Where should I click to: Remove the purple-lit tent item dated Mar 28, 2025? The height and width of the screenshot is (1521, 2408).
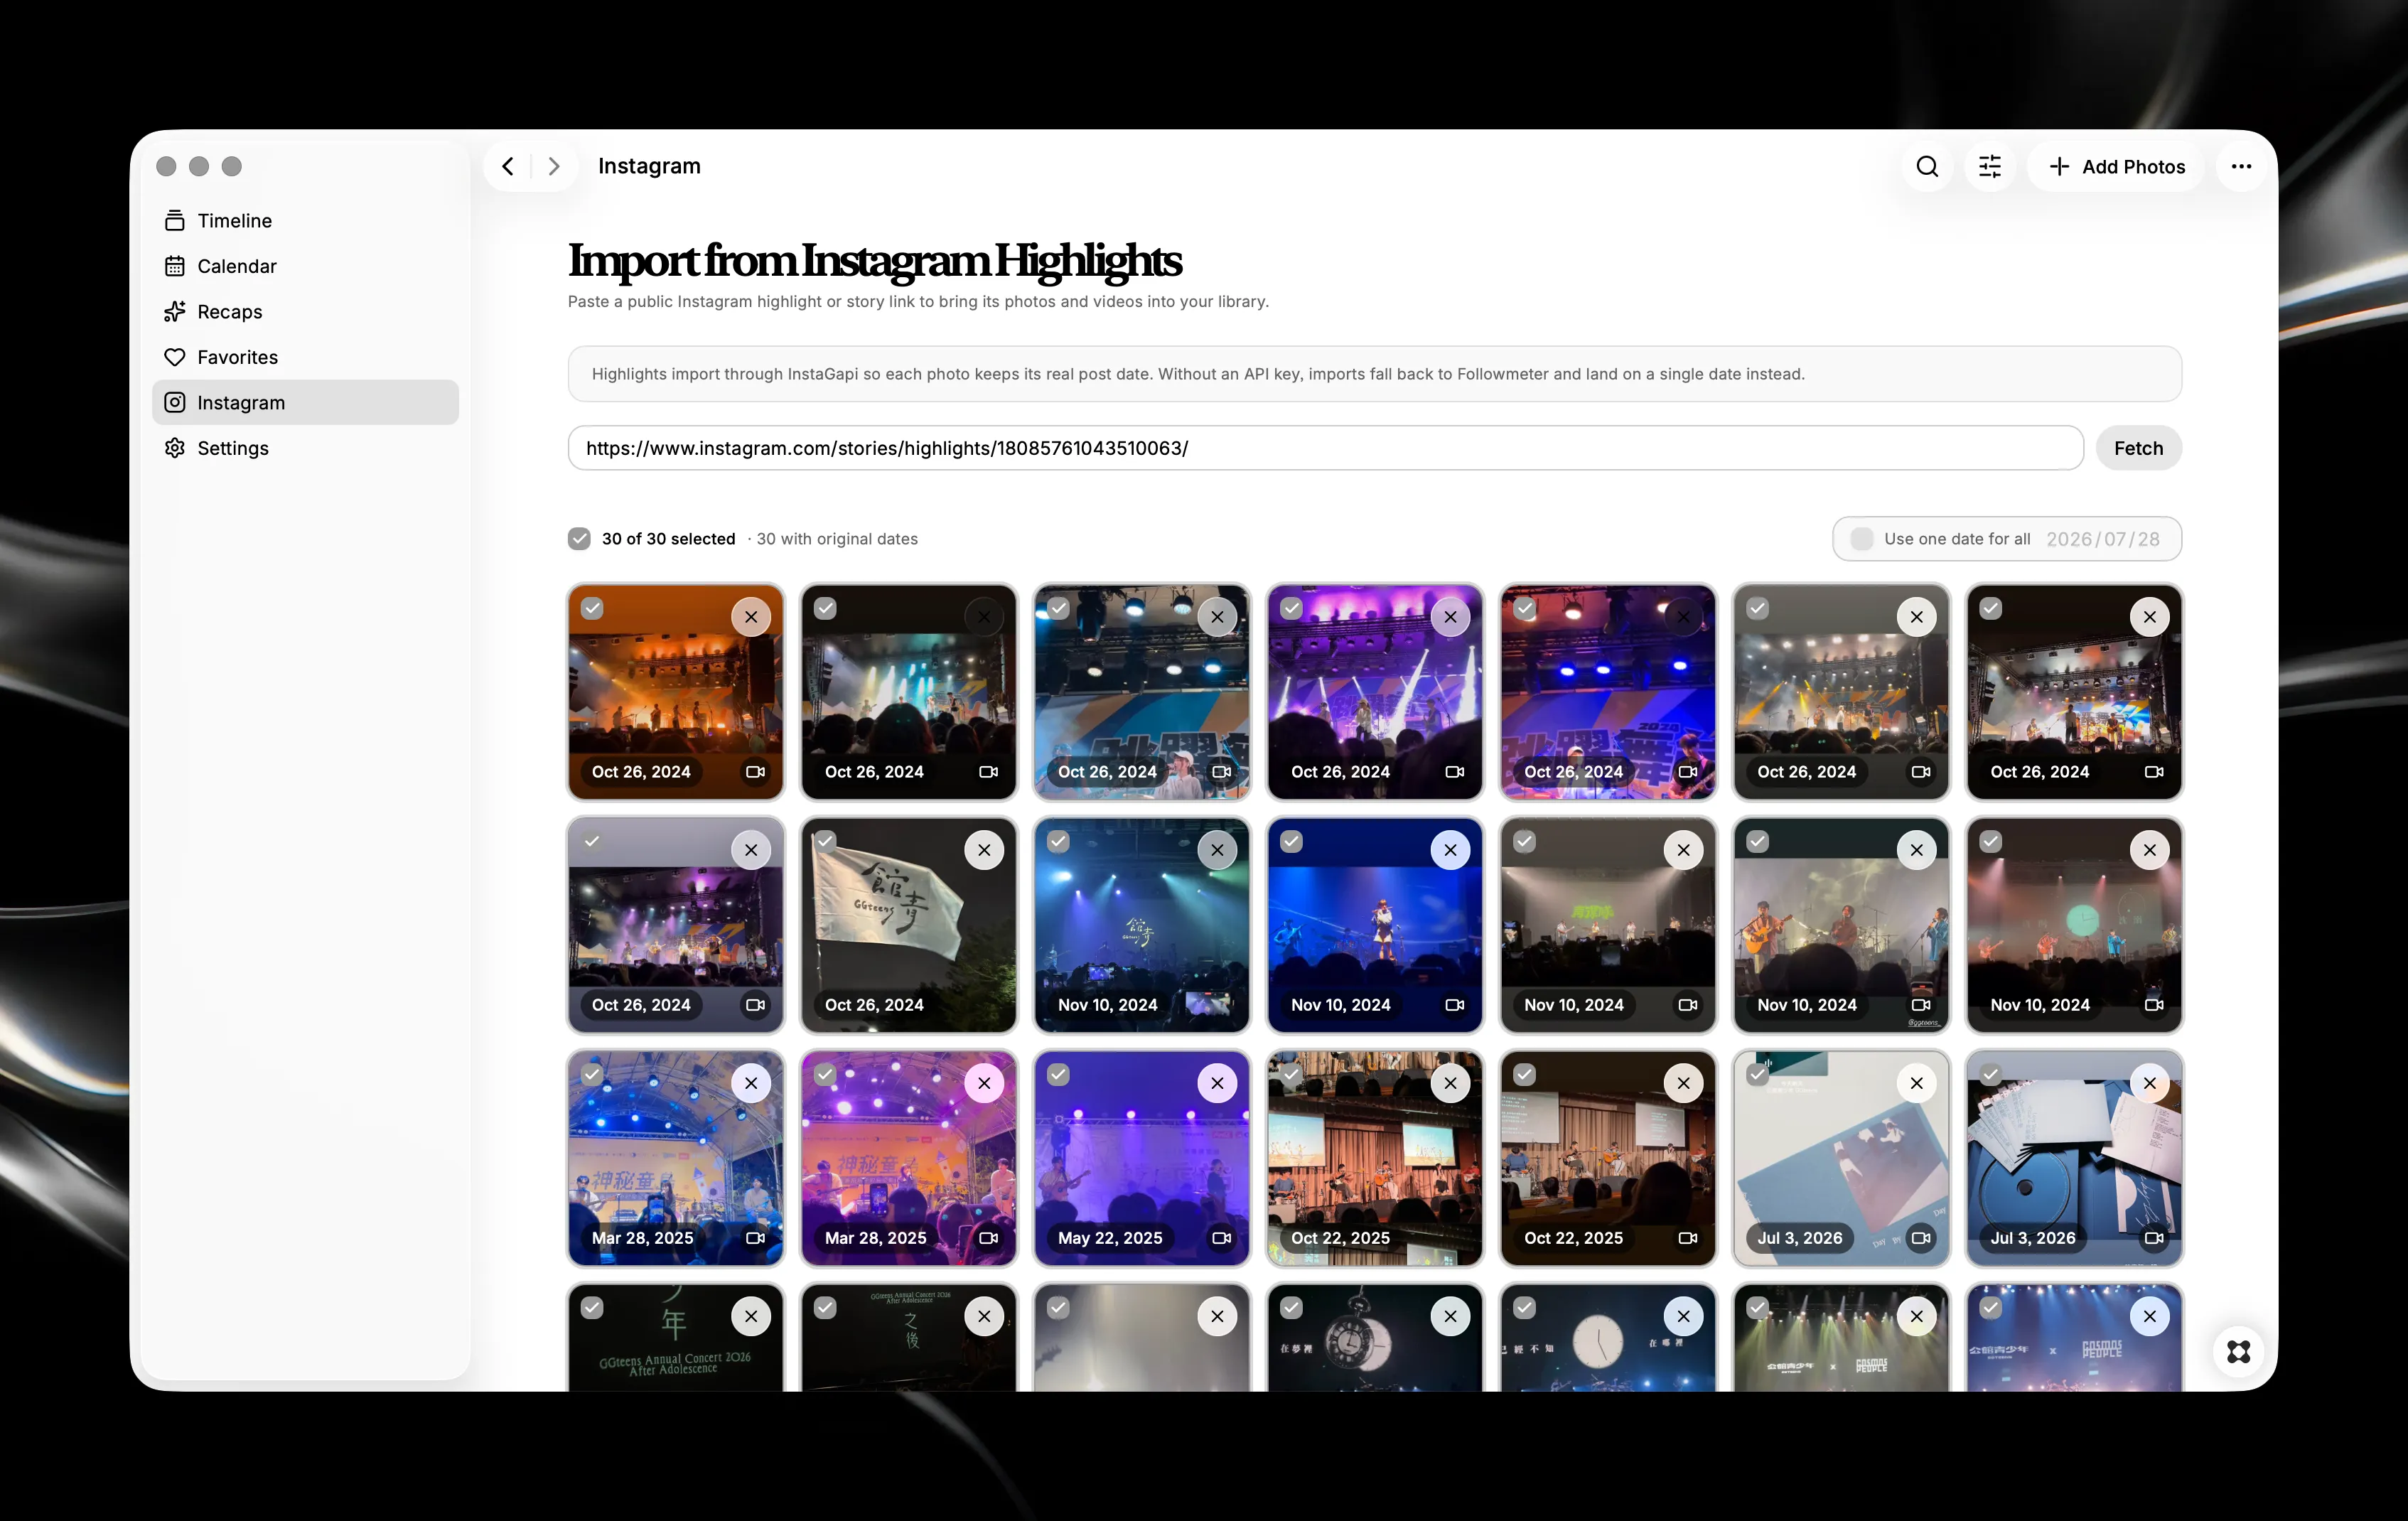(x=984, y=1083)
